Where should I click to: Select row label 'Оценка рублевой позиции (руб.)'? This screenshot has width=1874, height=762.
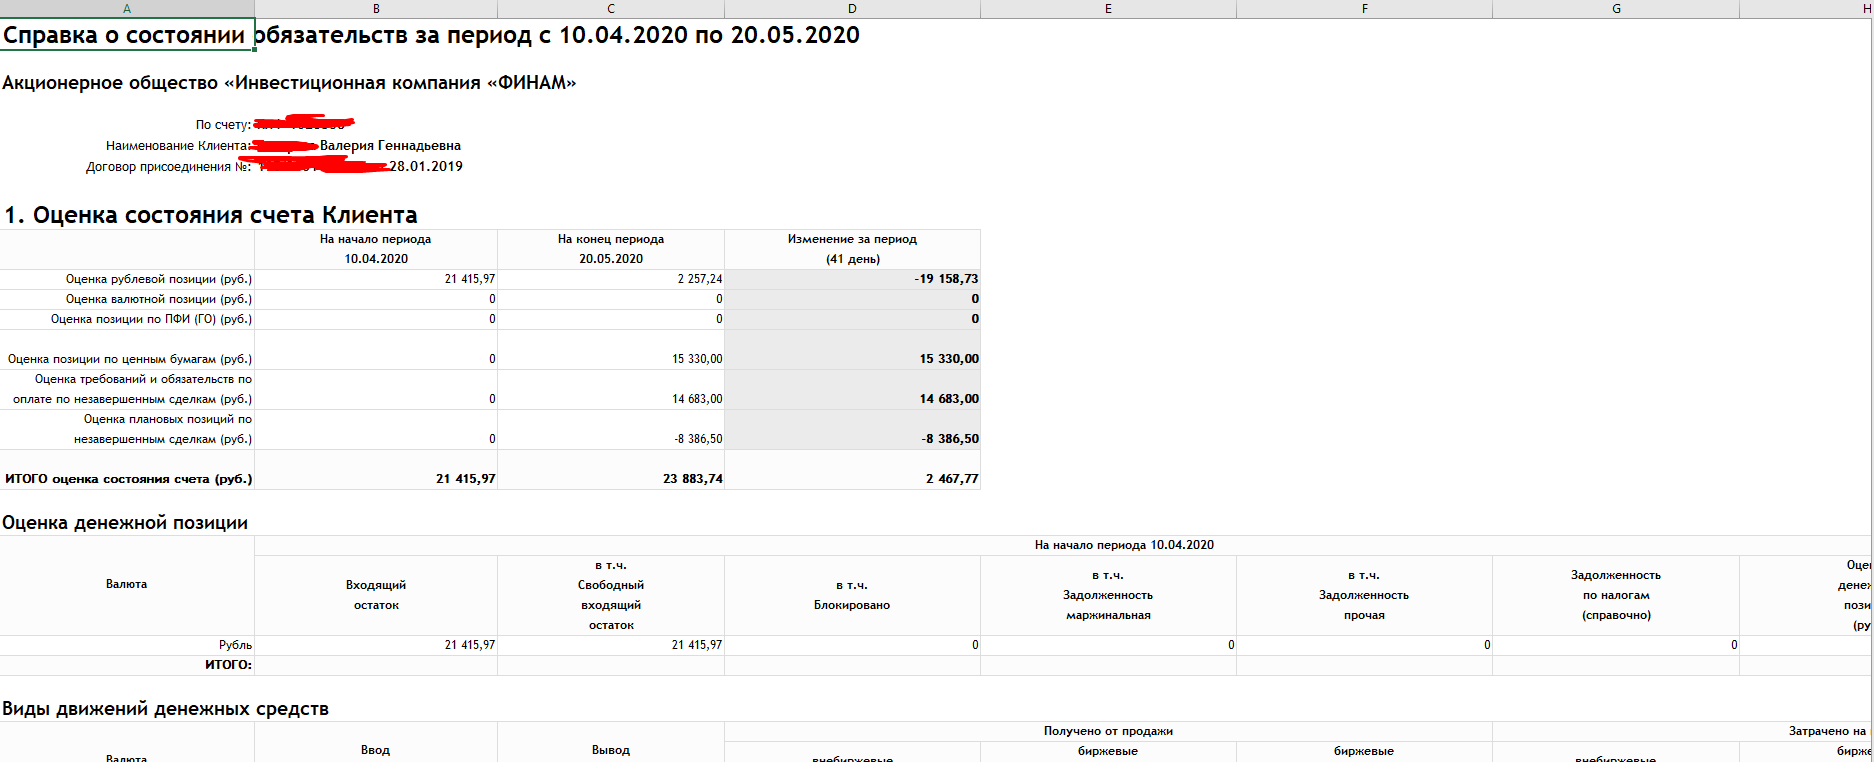pos(159,279)
